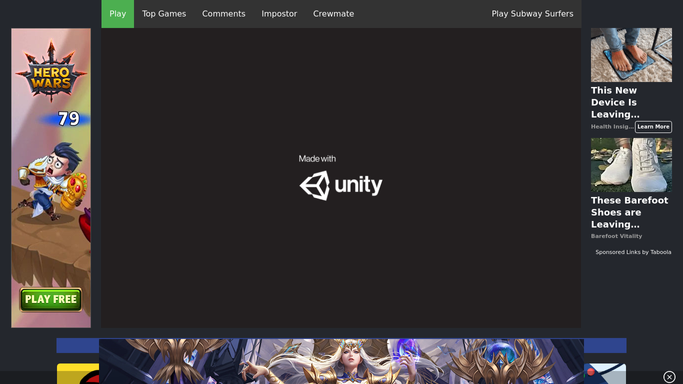Screen dimensions: 683x384
Task: Open Sponsored Links by Taboola
Action: pos(633,252)
